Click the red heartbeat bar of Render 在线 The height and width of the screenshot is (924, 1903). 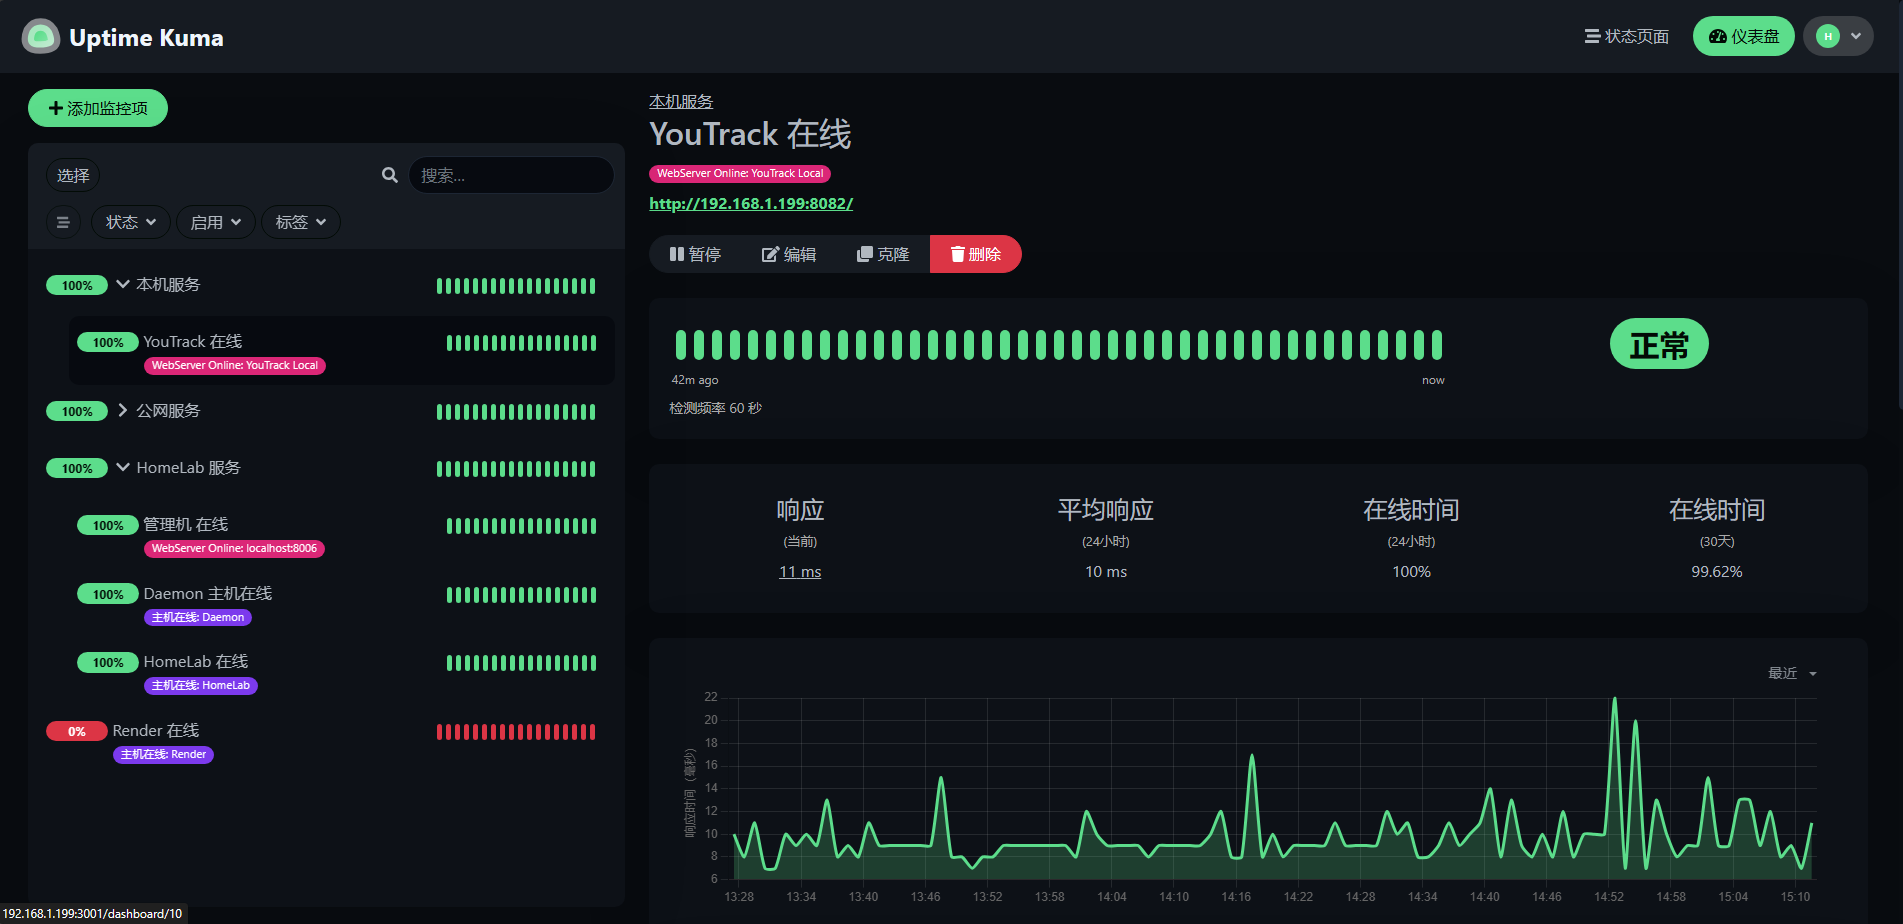(516, 732)
